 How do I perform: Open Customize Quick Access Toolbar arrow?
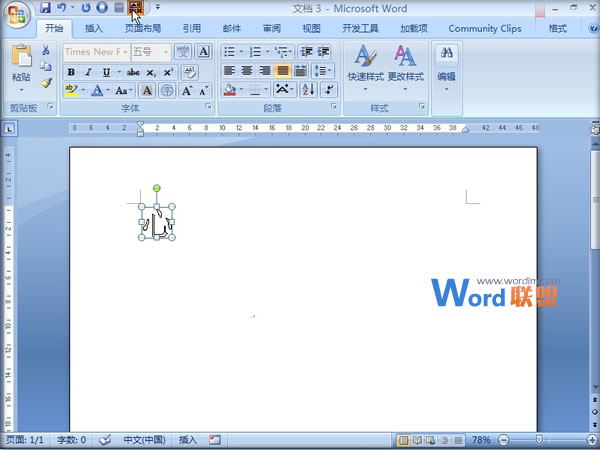(158, 7)
